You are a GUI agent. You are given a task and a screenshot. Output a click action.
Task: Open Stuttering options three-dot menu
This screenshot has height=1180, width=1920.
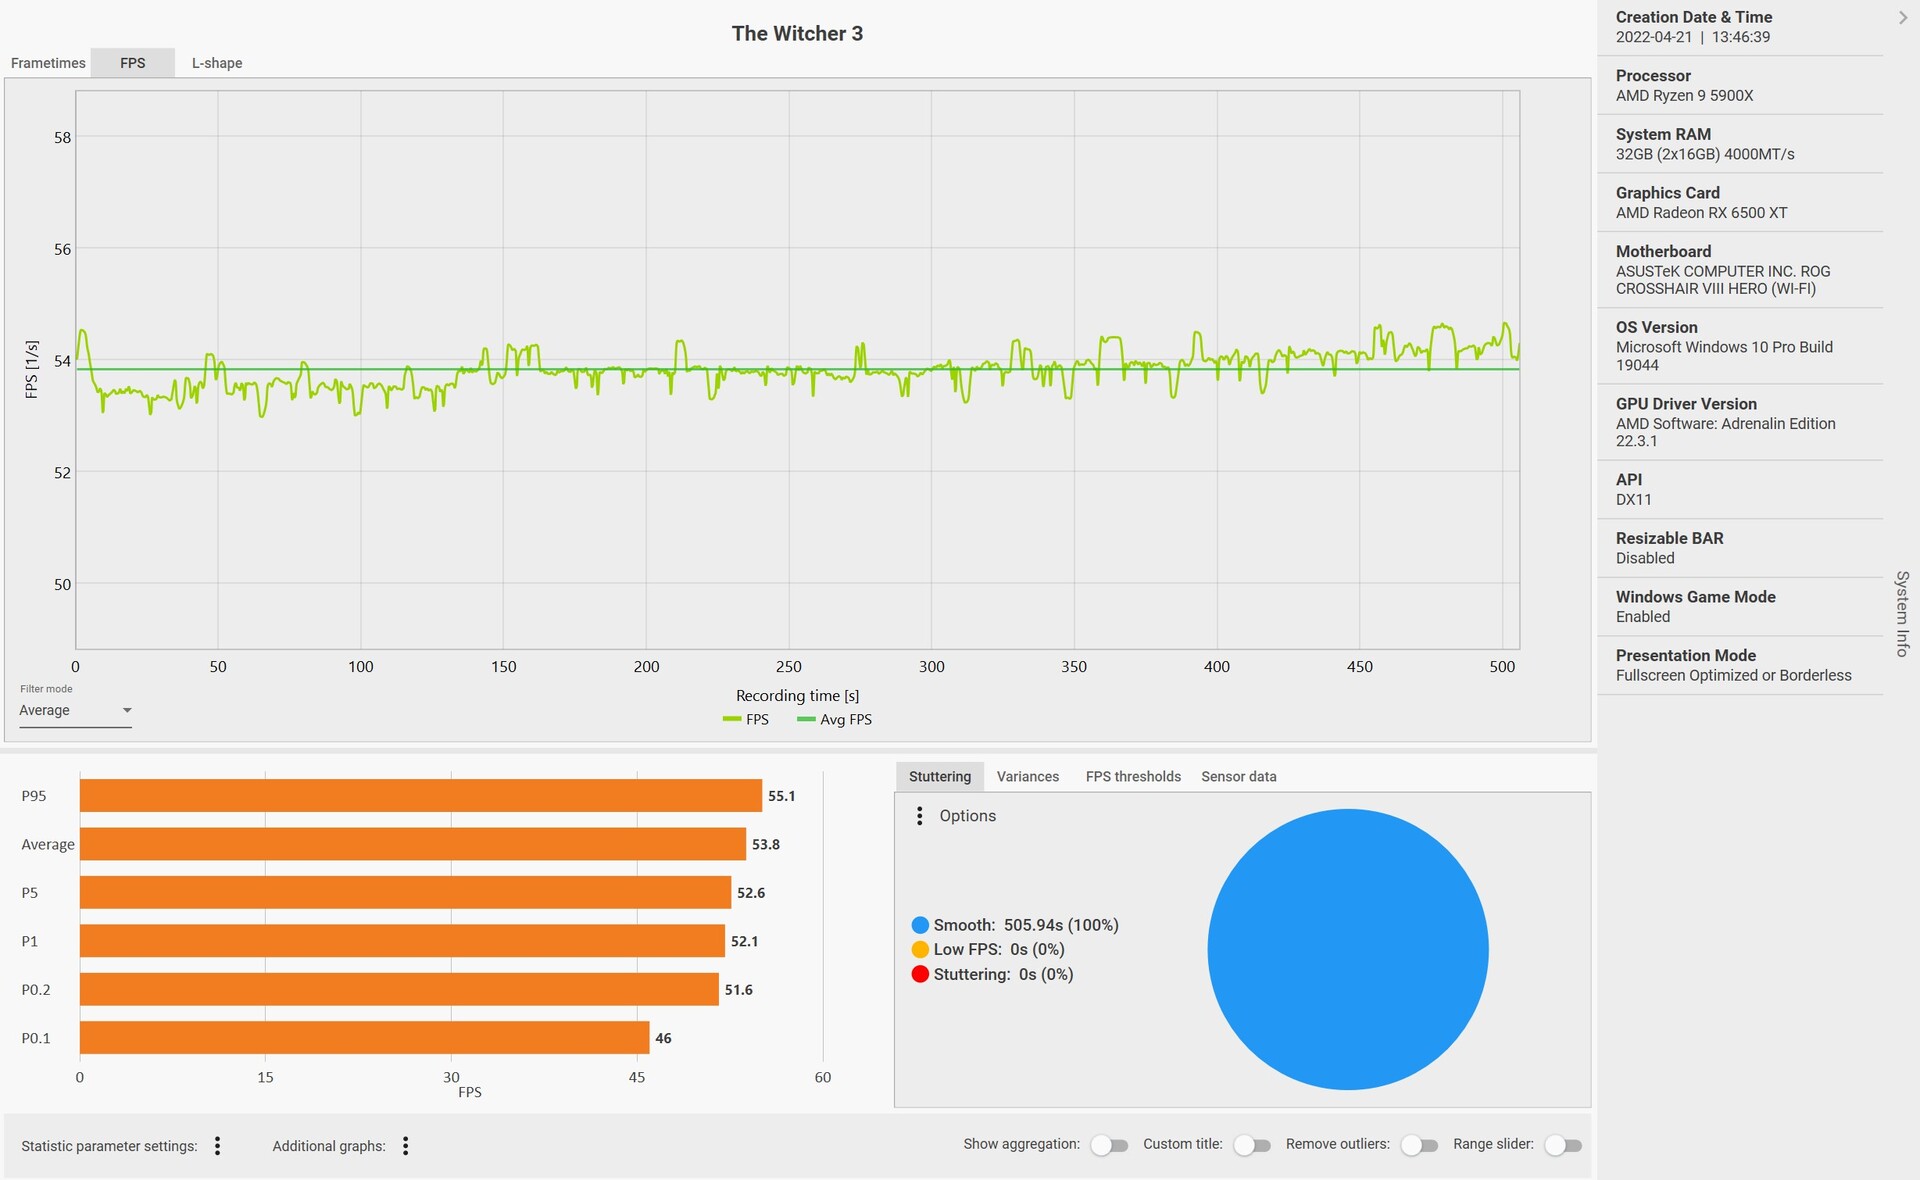tap(920, 816)
